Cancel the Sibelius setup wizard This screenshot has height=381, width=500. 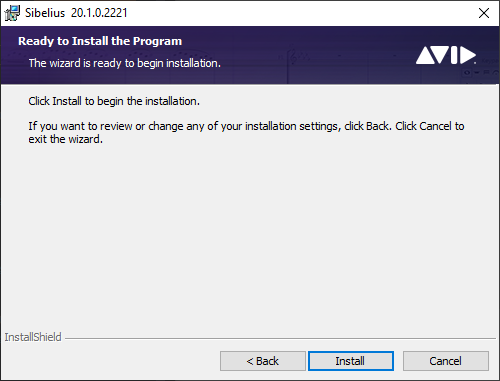pyautogui.click(x=446, y=361)
